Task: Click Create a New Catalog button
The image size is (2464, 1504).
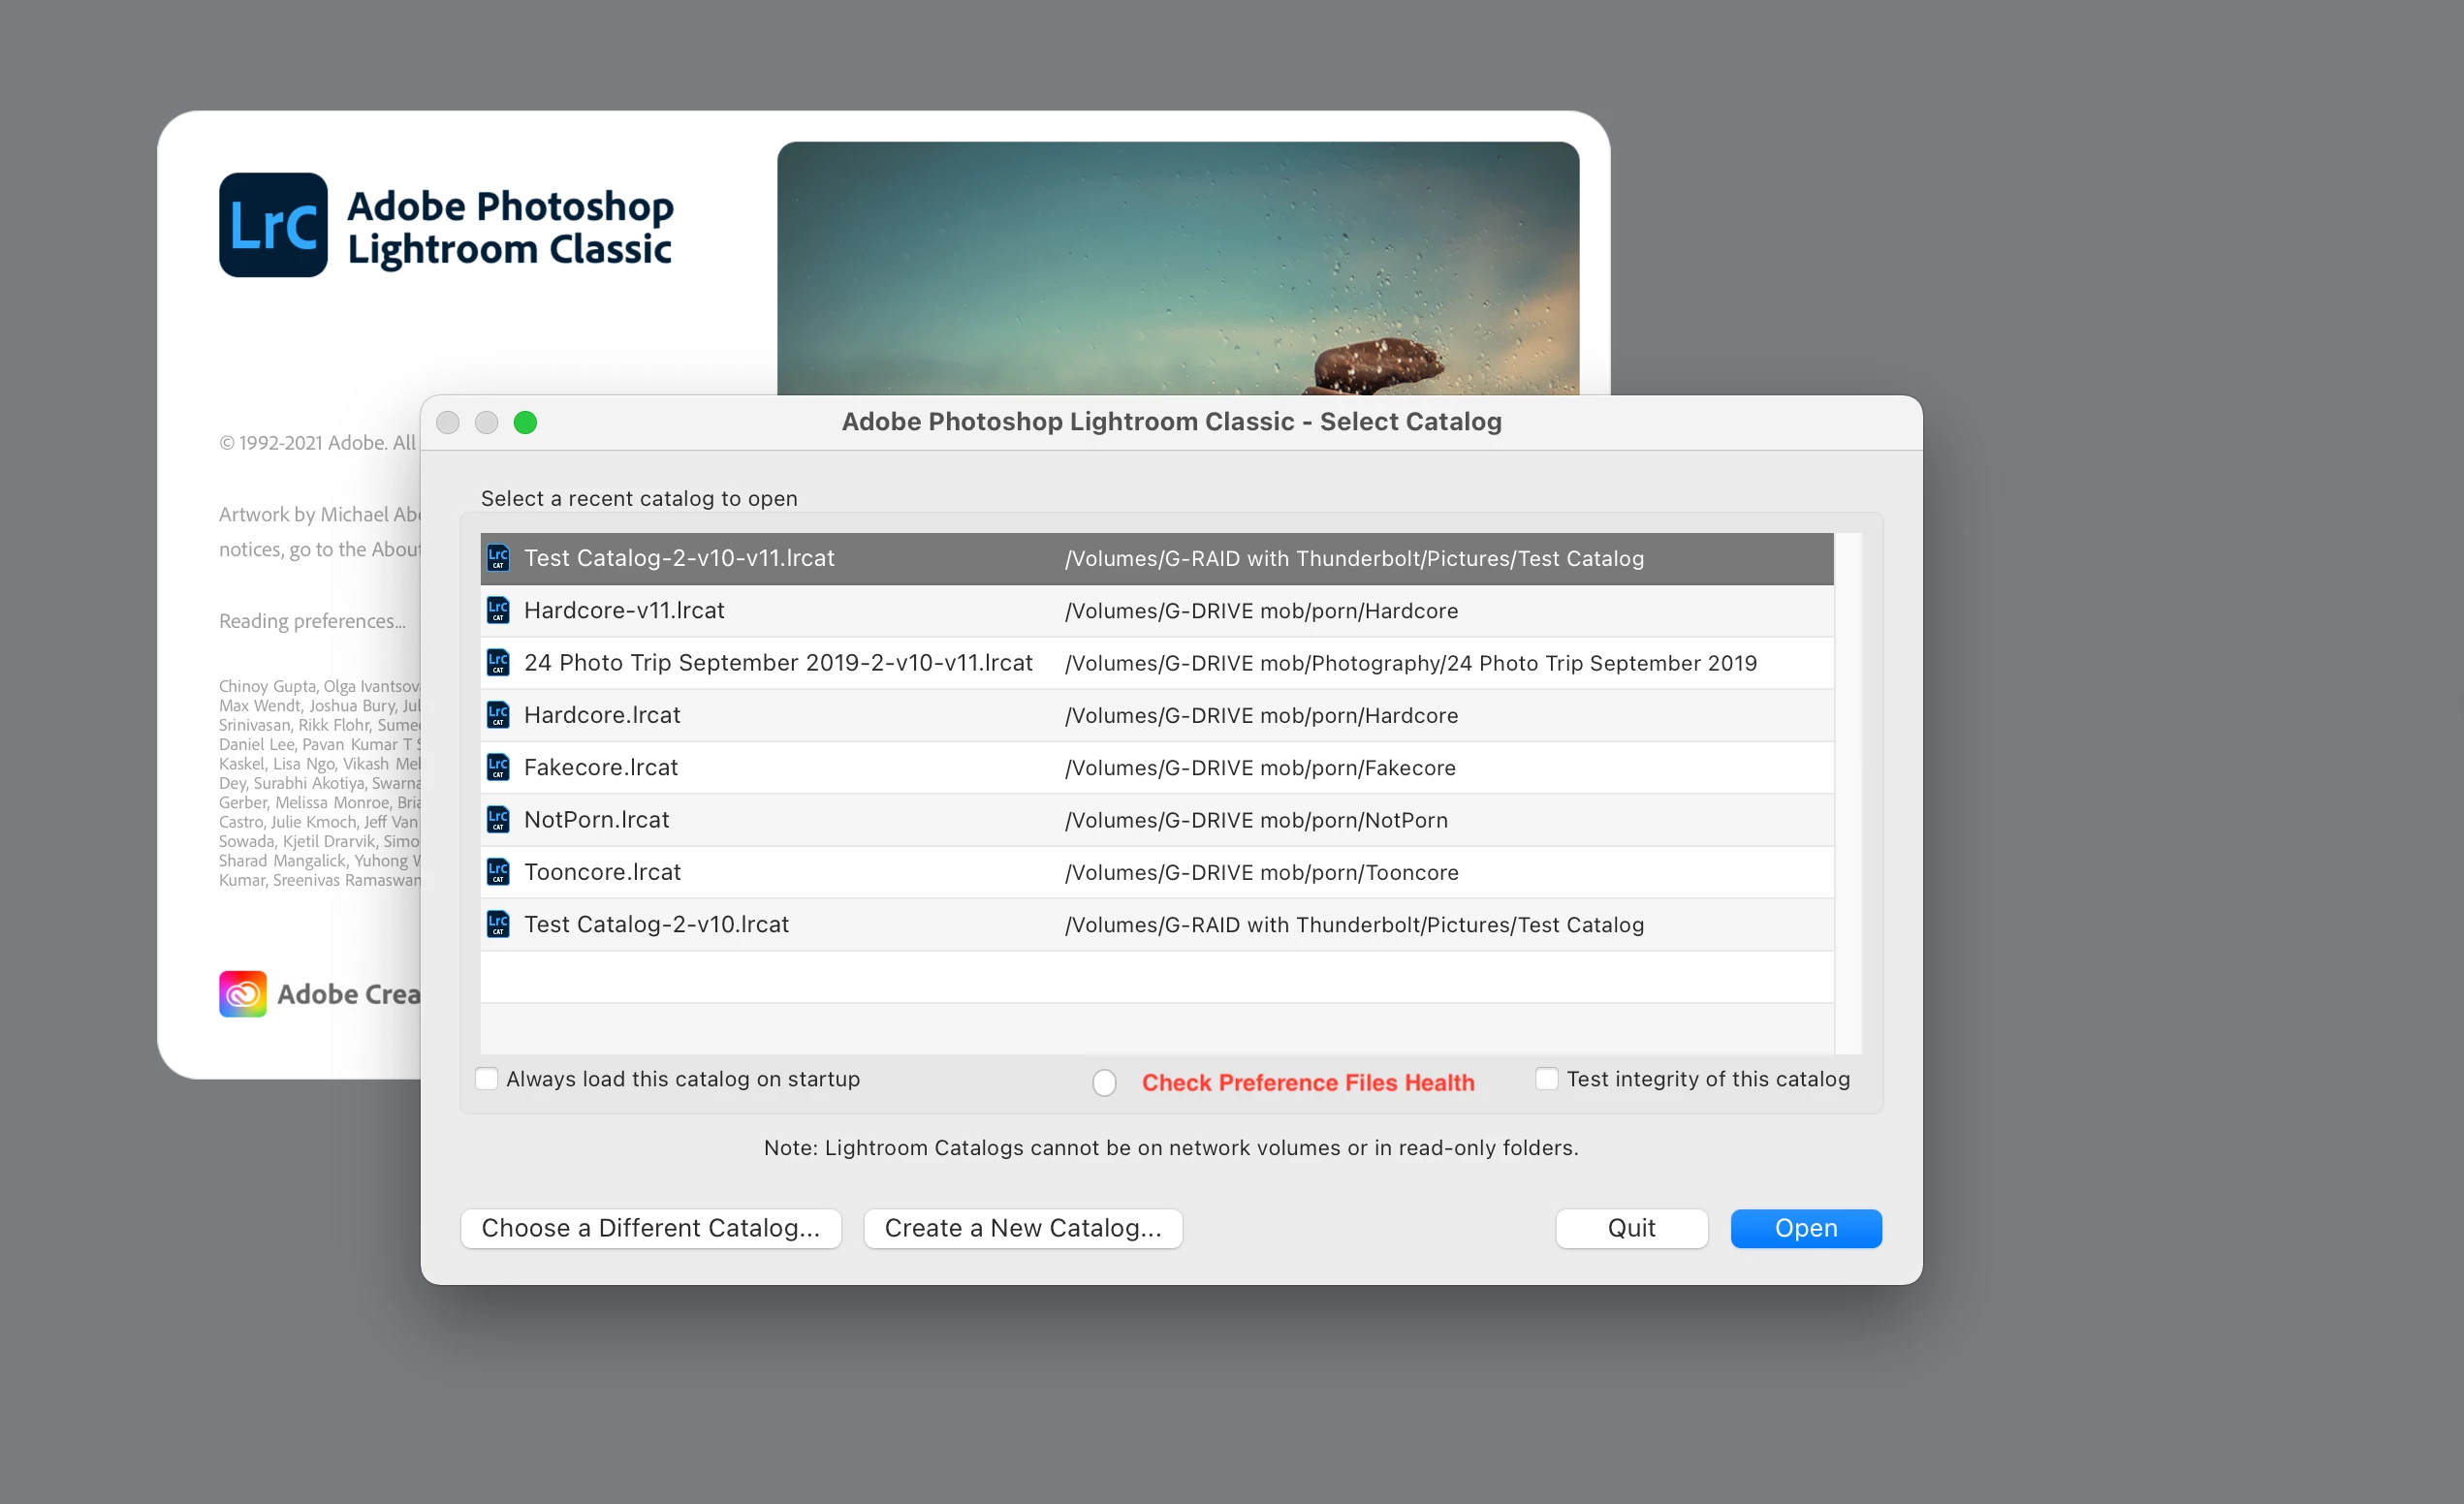Action: 1022,1228
